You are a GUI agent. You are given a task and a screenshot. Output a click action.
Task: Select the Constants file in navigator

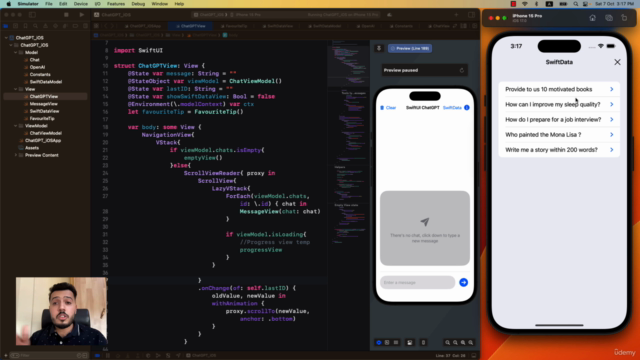click(x=40, y=74)
